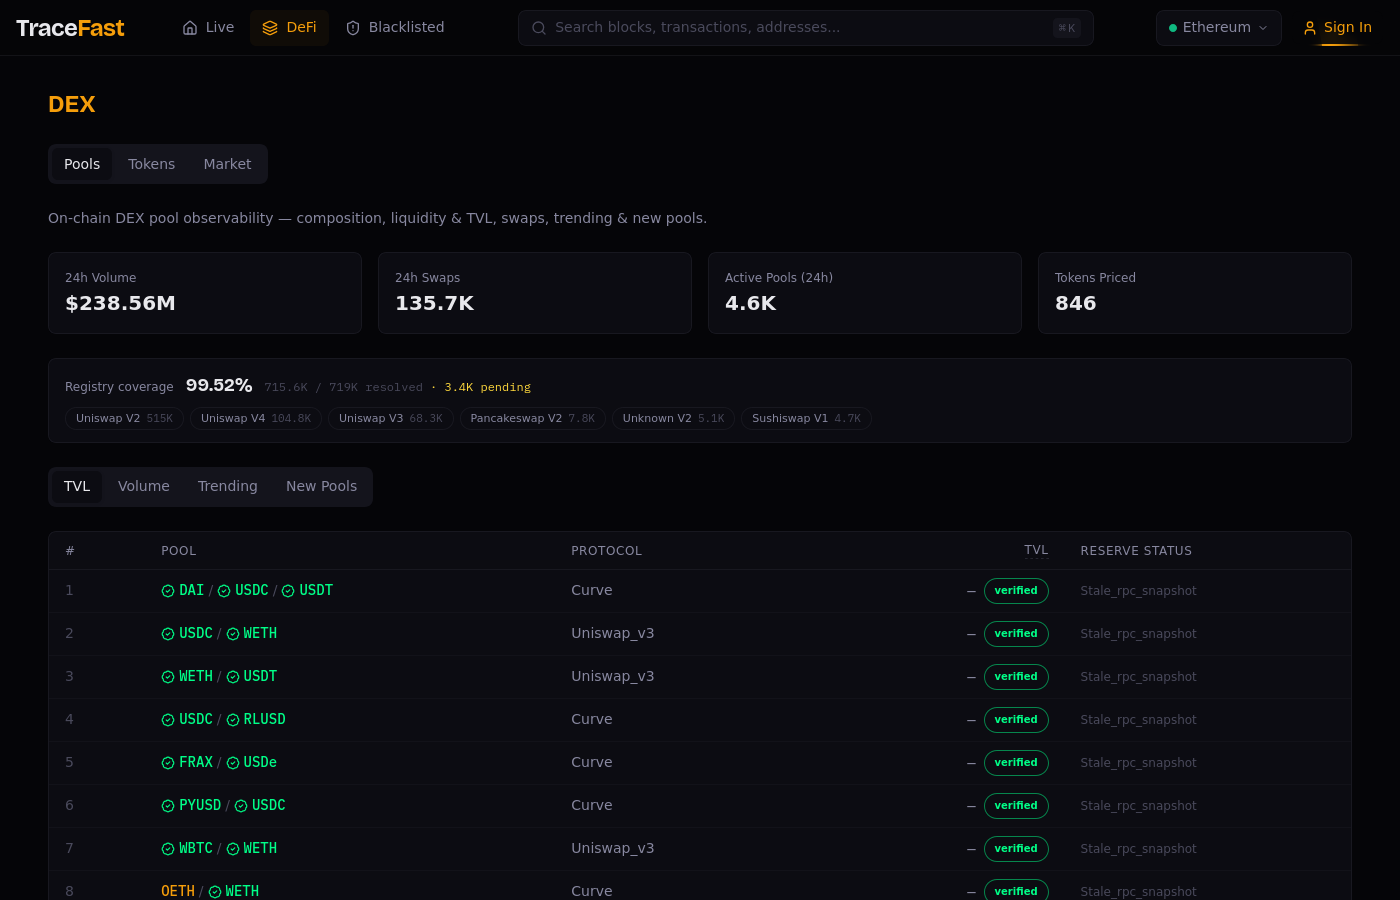
Task: Click the verified badge in row 1
Action: pyautogui.click(x=1016, y=591)
